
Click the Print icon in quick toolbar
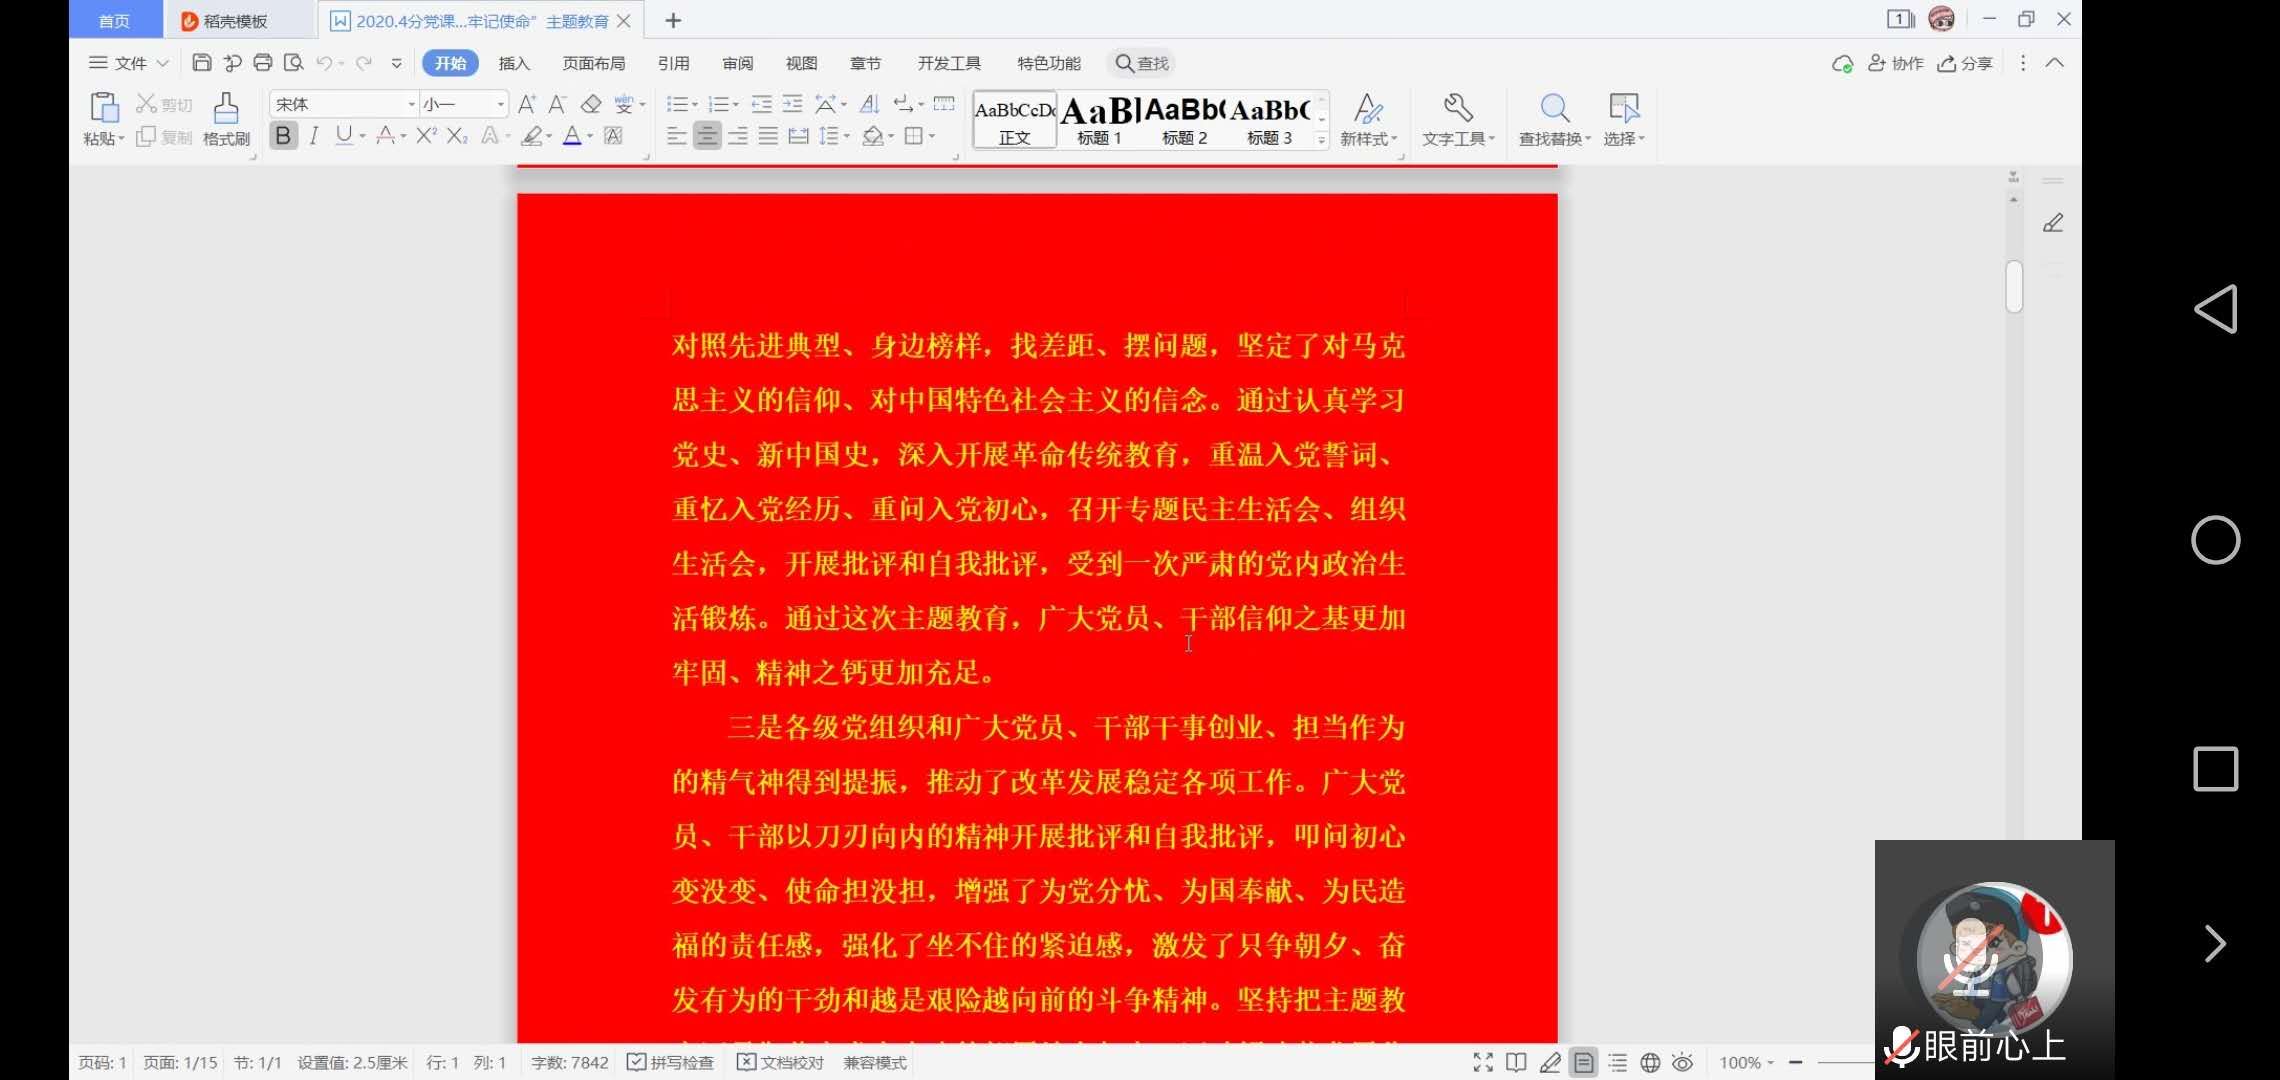[x=263, y=63]
